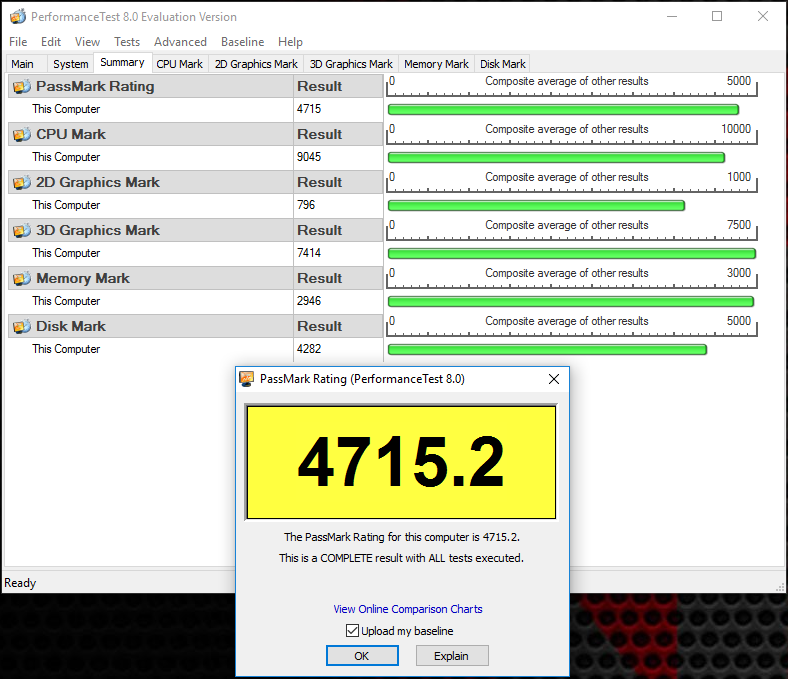Open the View menu

point(87,42)
